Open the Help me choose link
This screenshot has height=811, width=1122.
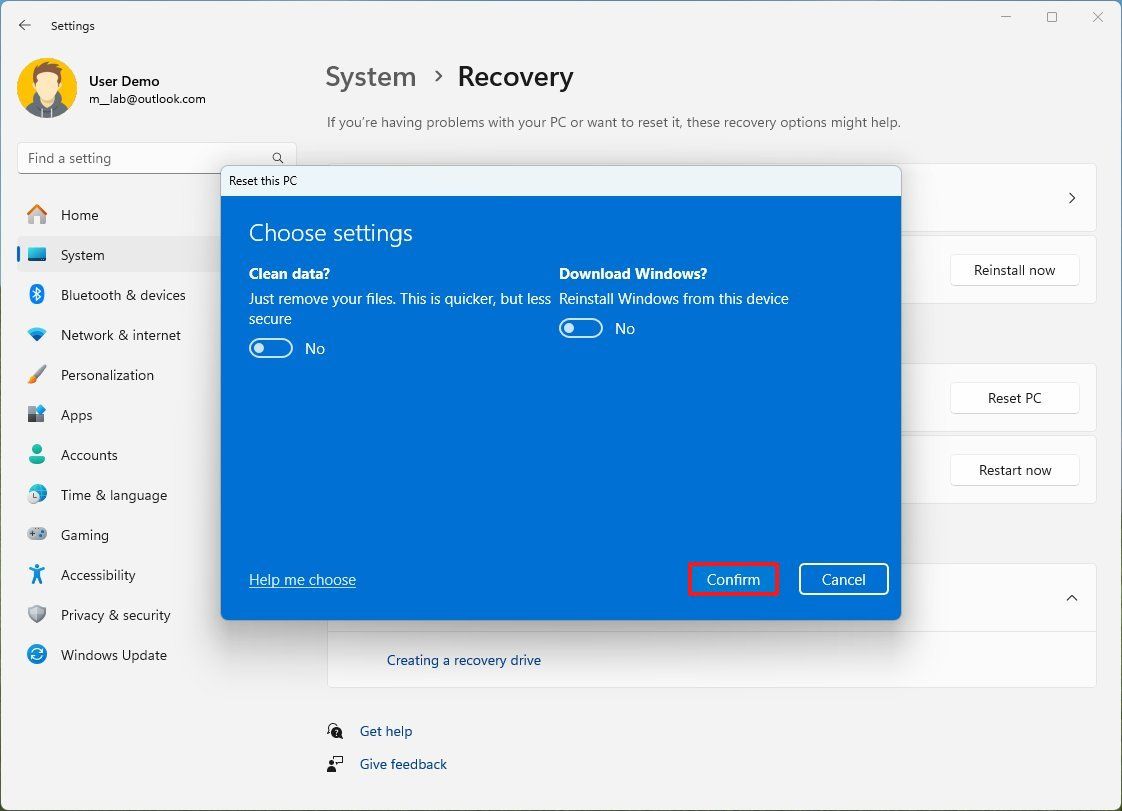pos(302,579)
